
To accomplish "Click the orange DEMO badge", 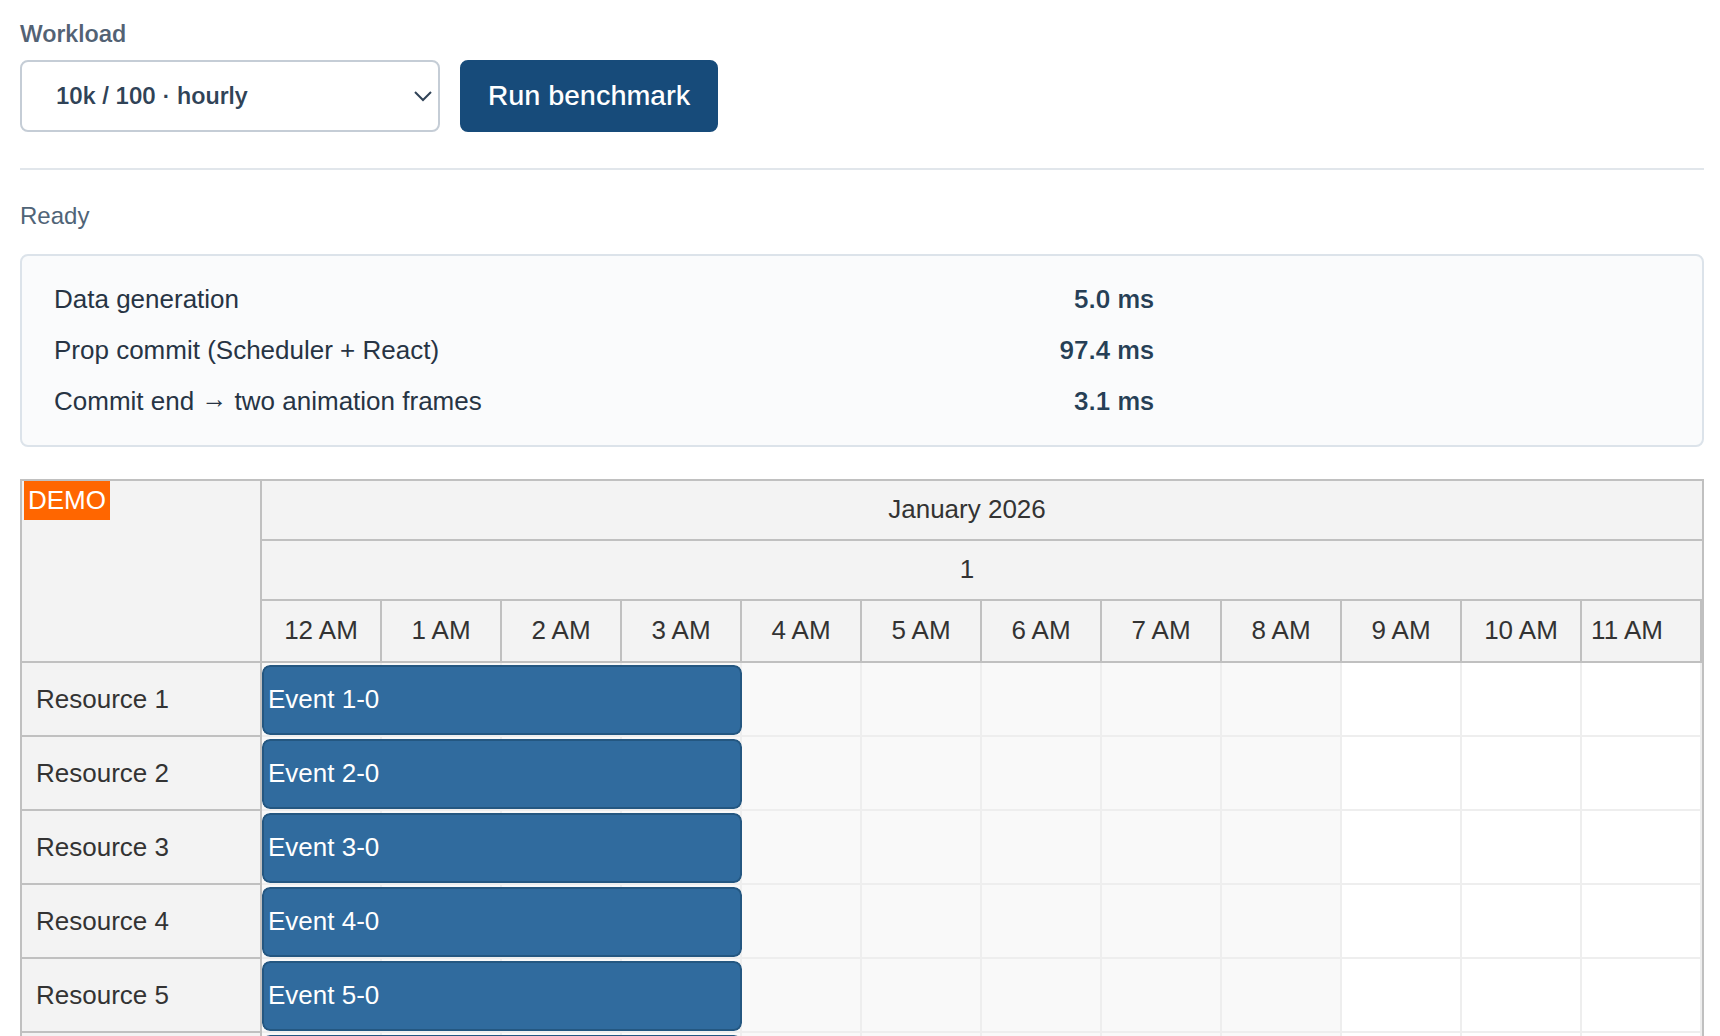I will click(67, 500).
